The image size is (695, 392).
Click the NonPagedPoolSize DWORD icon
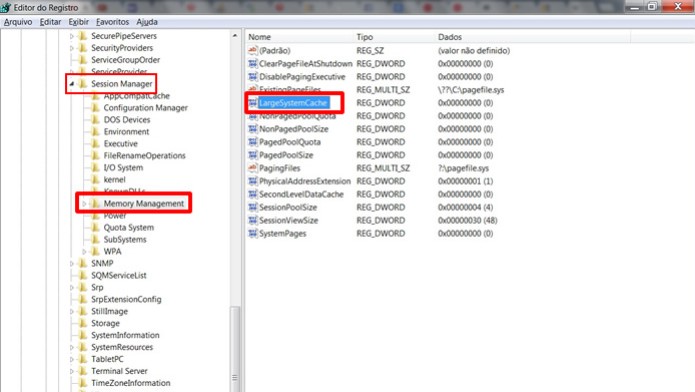[253, 129]
